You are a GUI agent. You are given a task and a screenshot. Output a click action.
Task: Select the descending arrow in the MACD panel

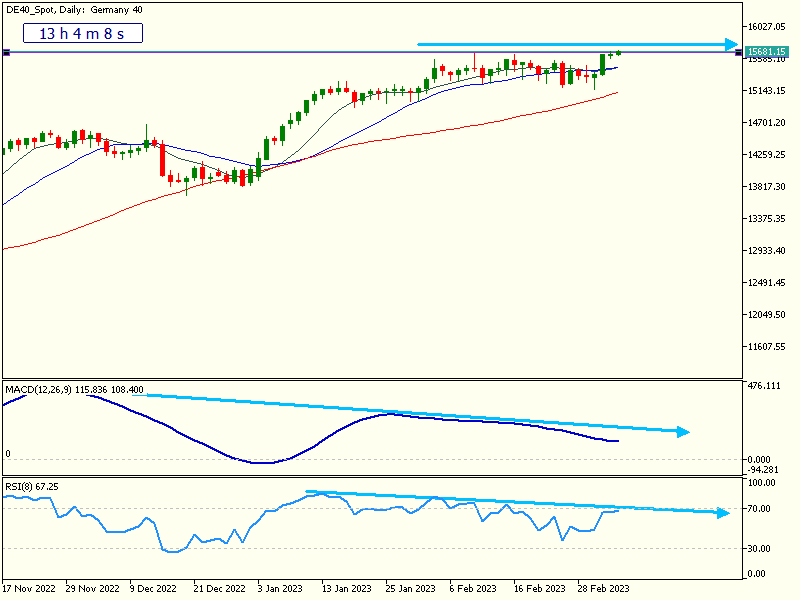(x=420, y=413)
